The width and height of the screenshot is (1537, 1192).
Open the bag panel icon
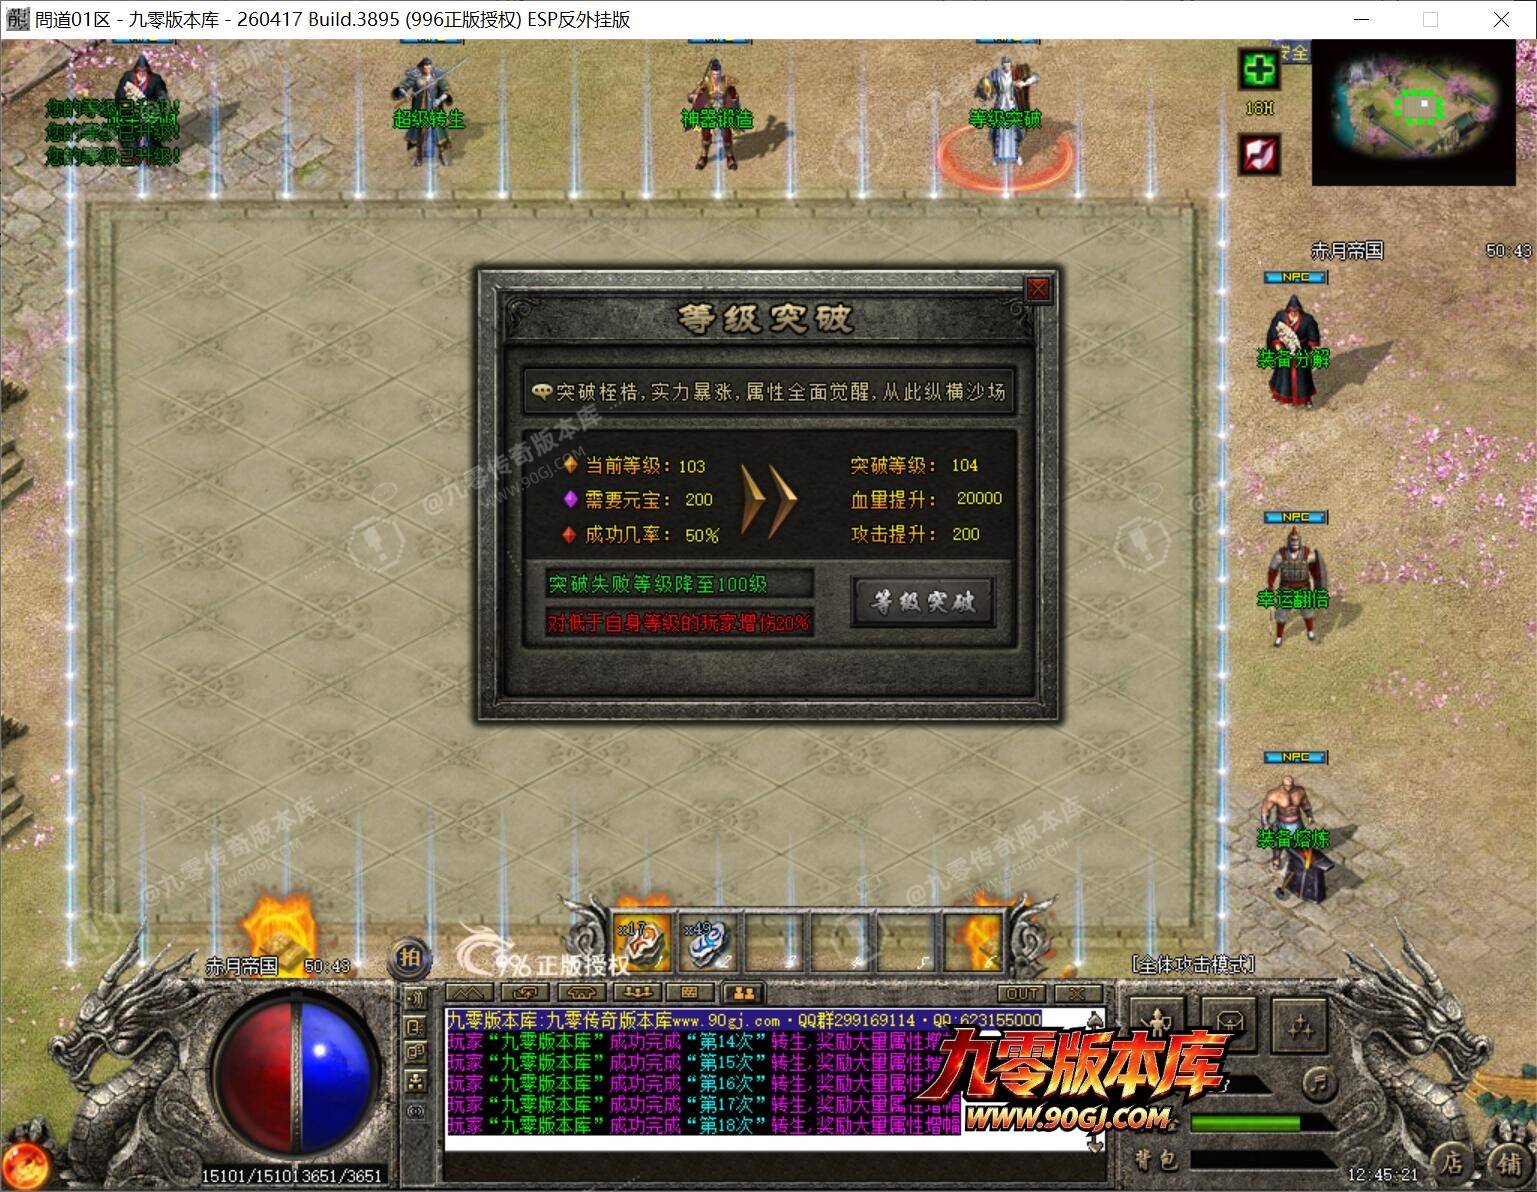(1229, 1025)
